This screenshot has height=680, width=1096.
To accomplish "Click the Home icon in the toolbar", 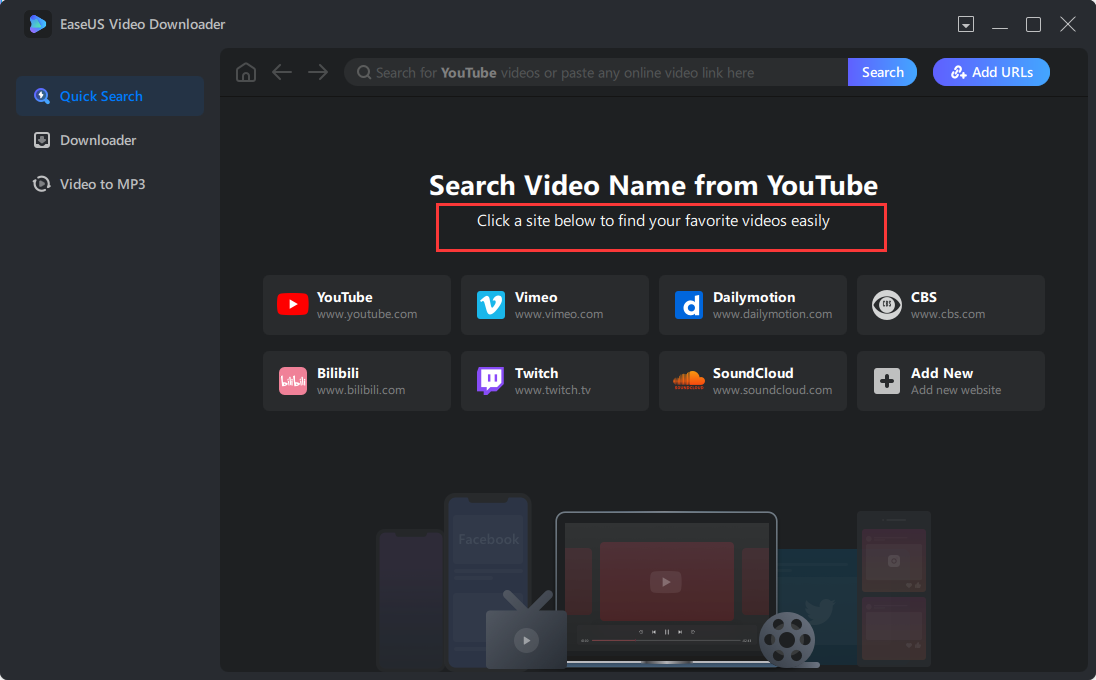I will click(245, 71).
